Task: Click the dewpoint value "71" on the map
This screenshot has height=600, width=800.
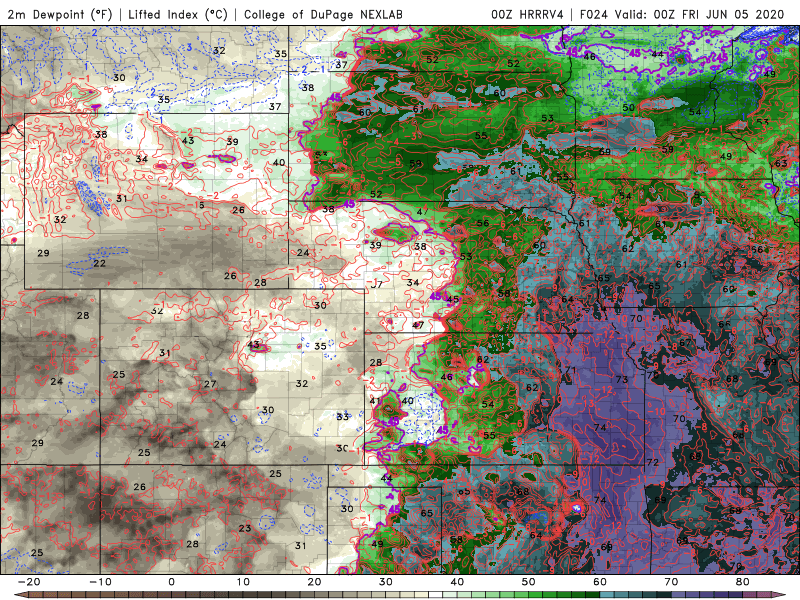Action: 570,370
